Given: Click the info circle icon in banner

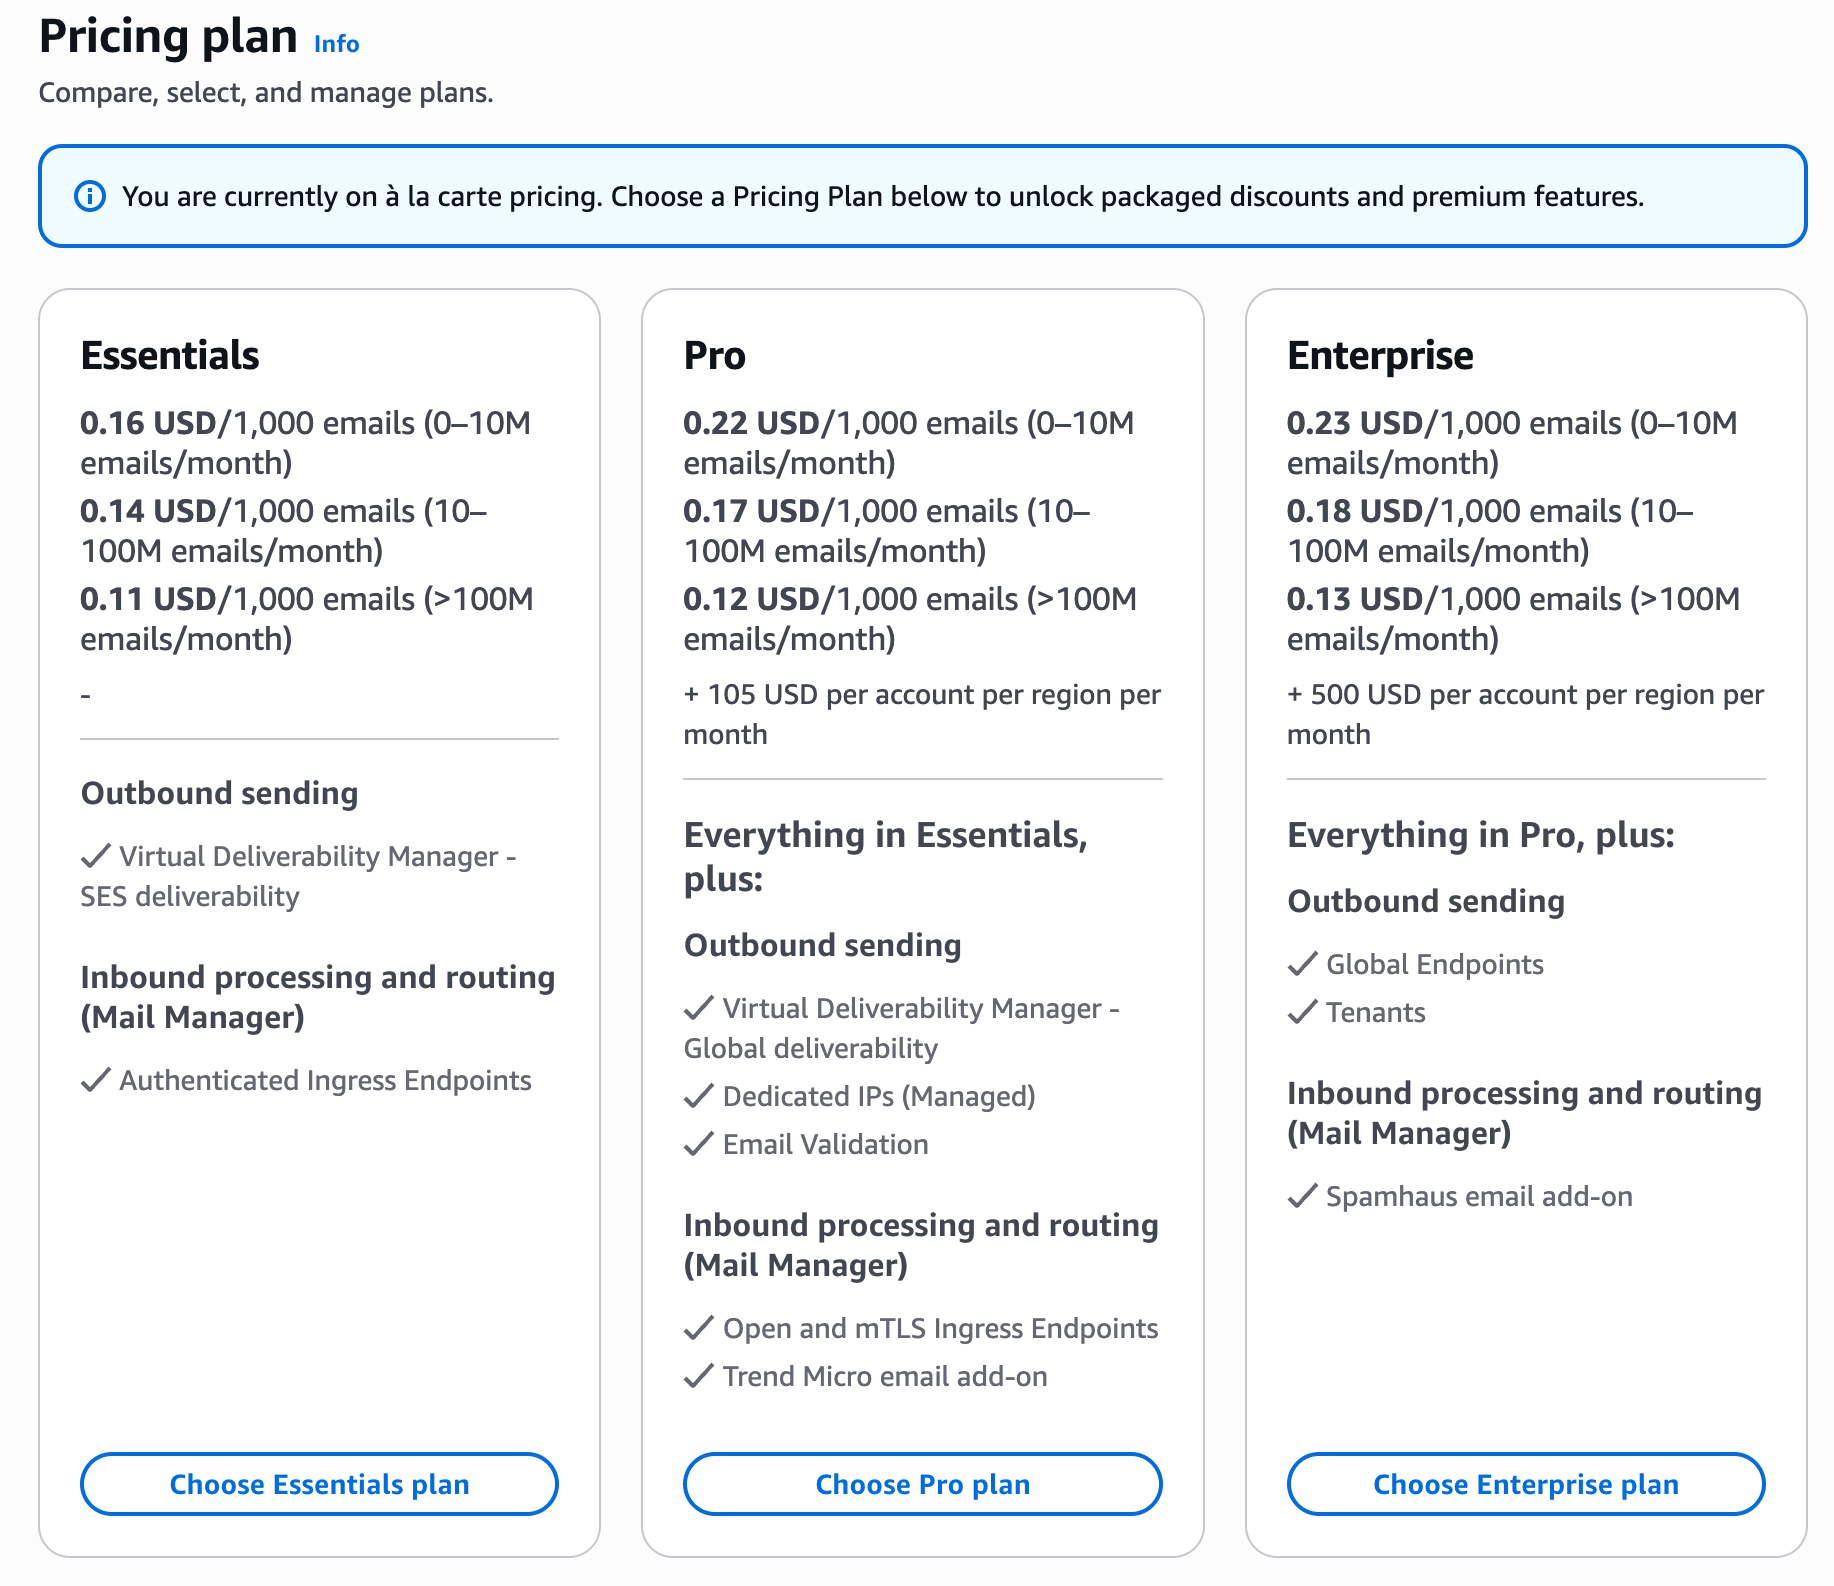Looking at the screenshot, I should pos(90,196).
